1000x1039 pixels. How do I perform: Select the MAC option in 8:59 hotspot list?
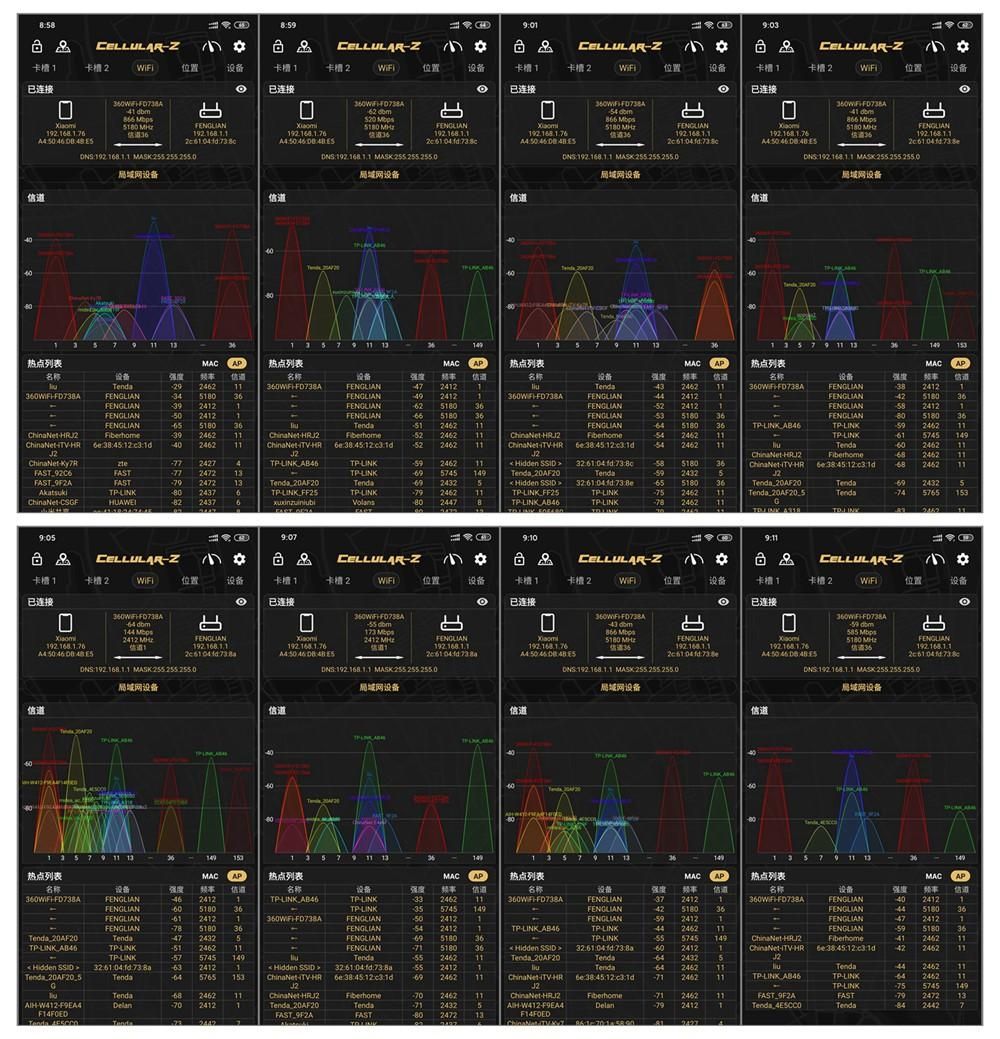pyautogui.click(x=451, y=364)
